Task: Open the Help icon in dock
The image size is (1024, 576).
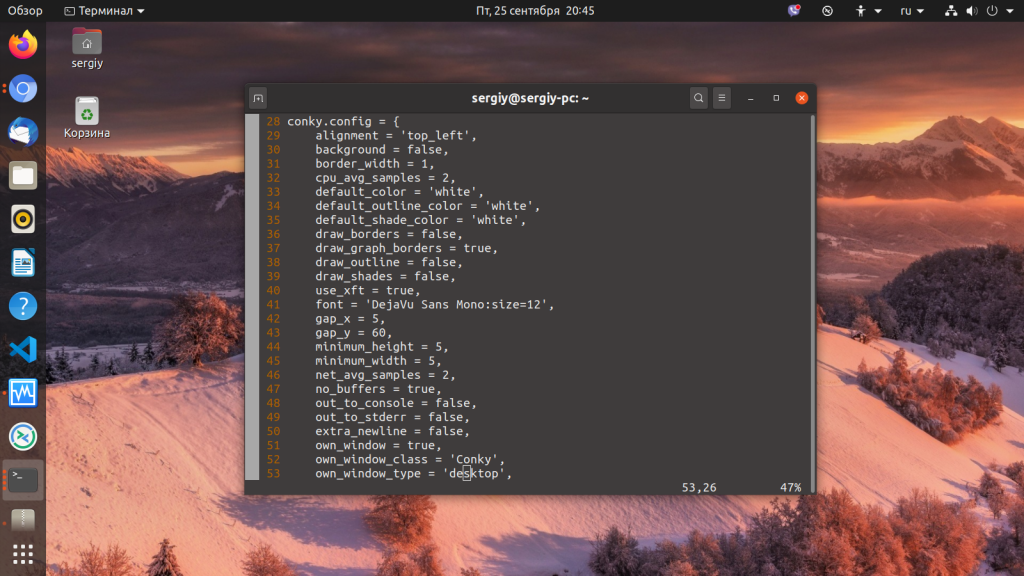Action: pyautogui.click(x=23, y=306)
